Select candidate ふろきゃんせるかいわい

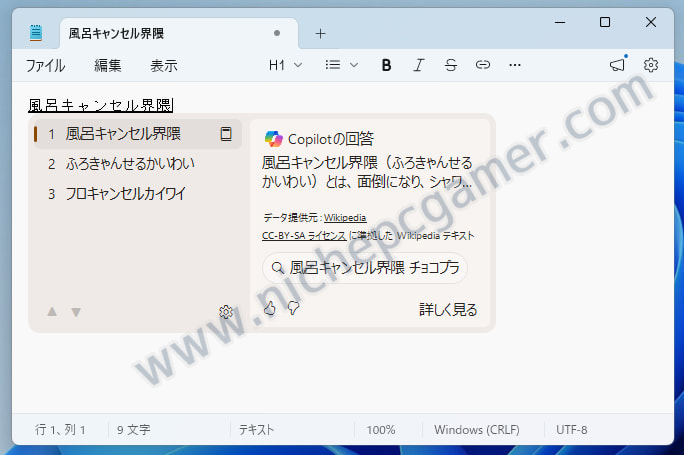tap(130, 164)
